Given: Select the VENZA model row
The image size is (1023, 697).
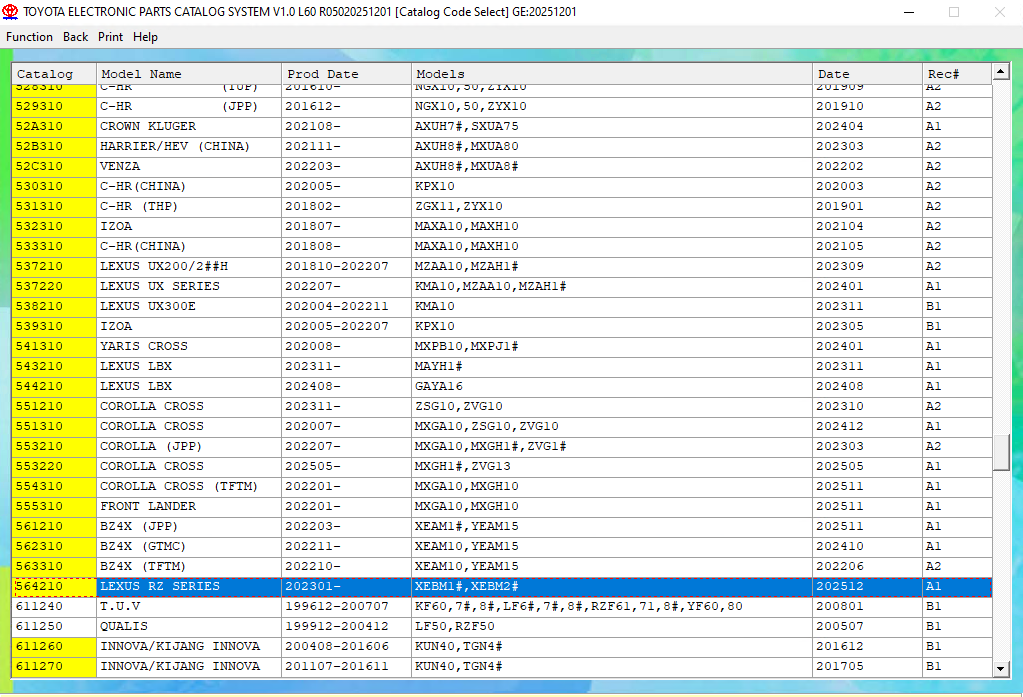Looking at the screenshot, I should (502, 166).
